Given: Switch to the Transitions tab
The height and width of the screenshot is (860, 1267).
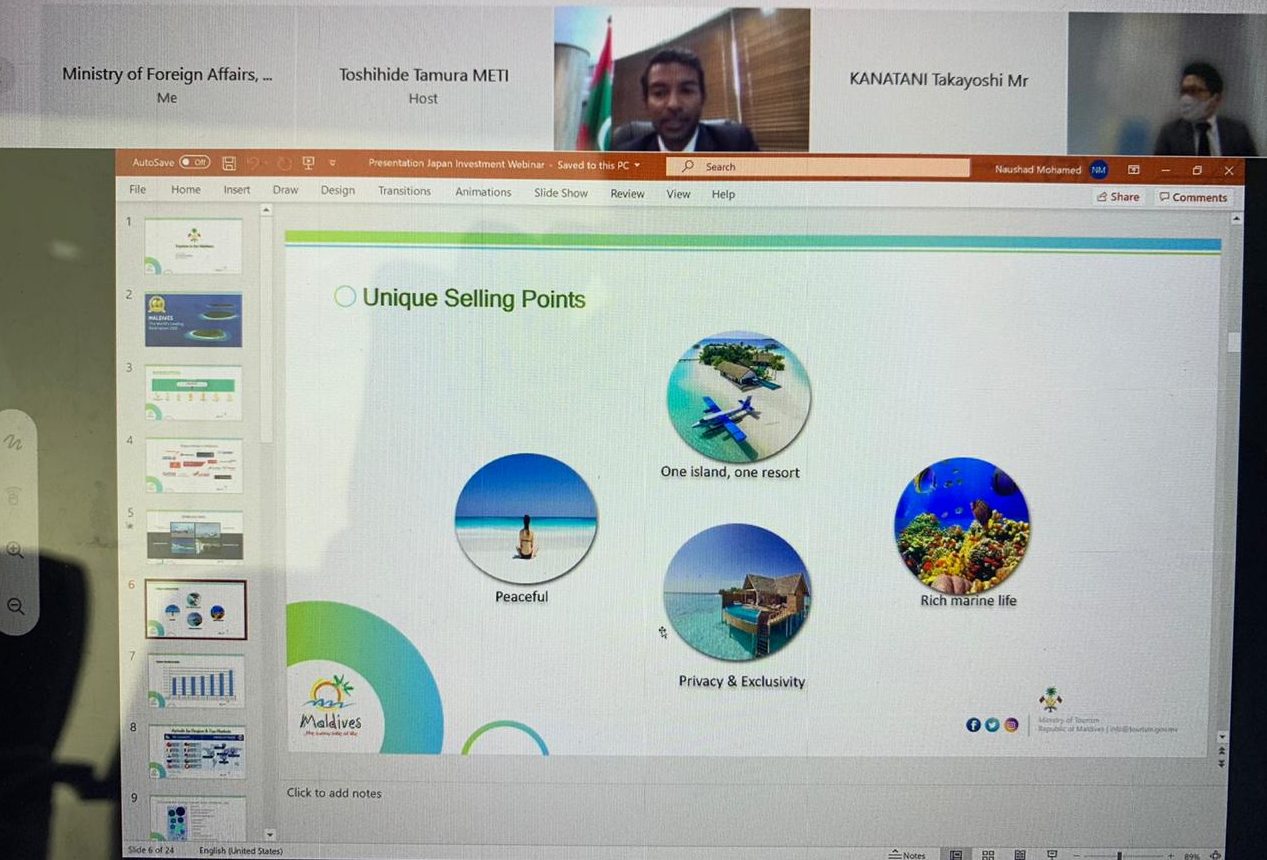Looking at the screenshot, I should tap(404, 191).
